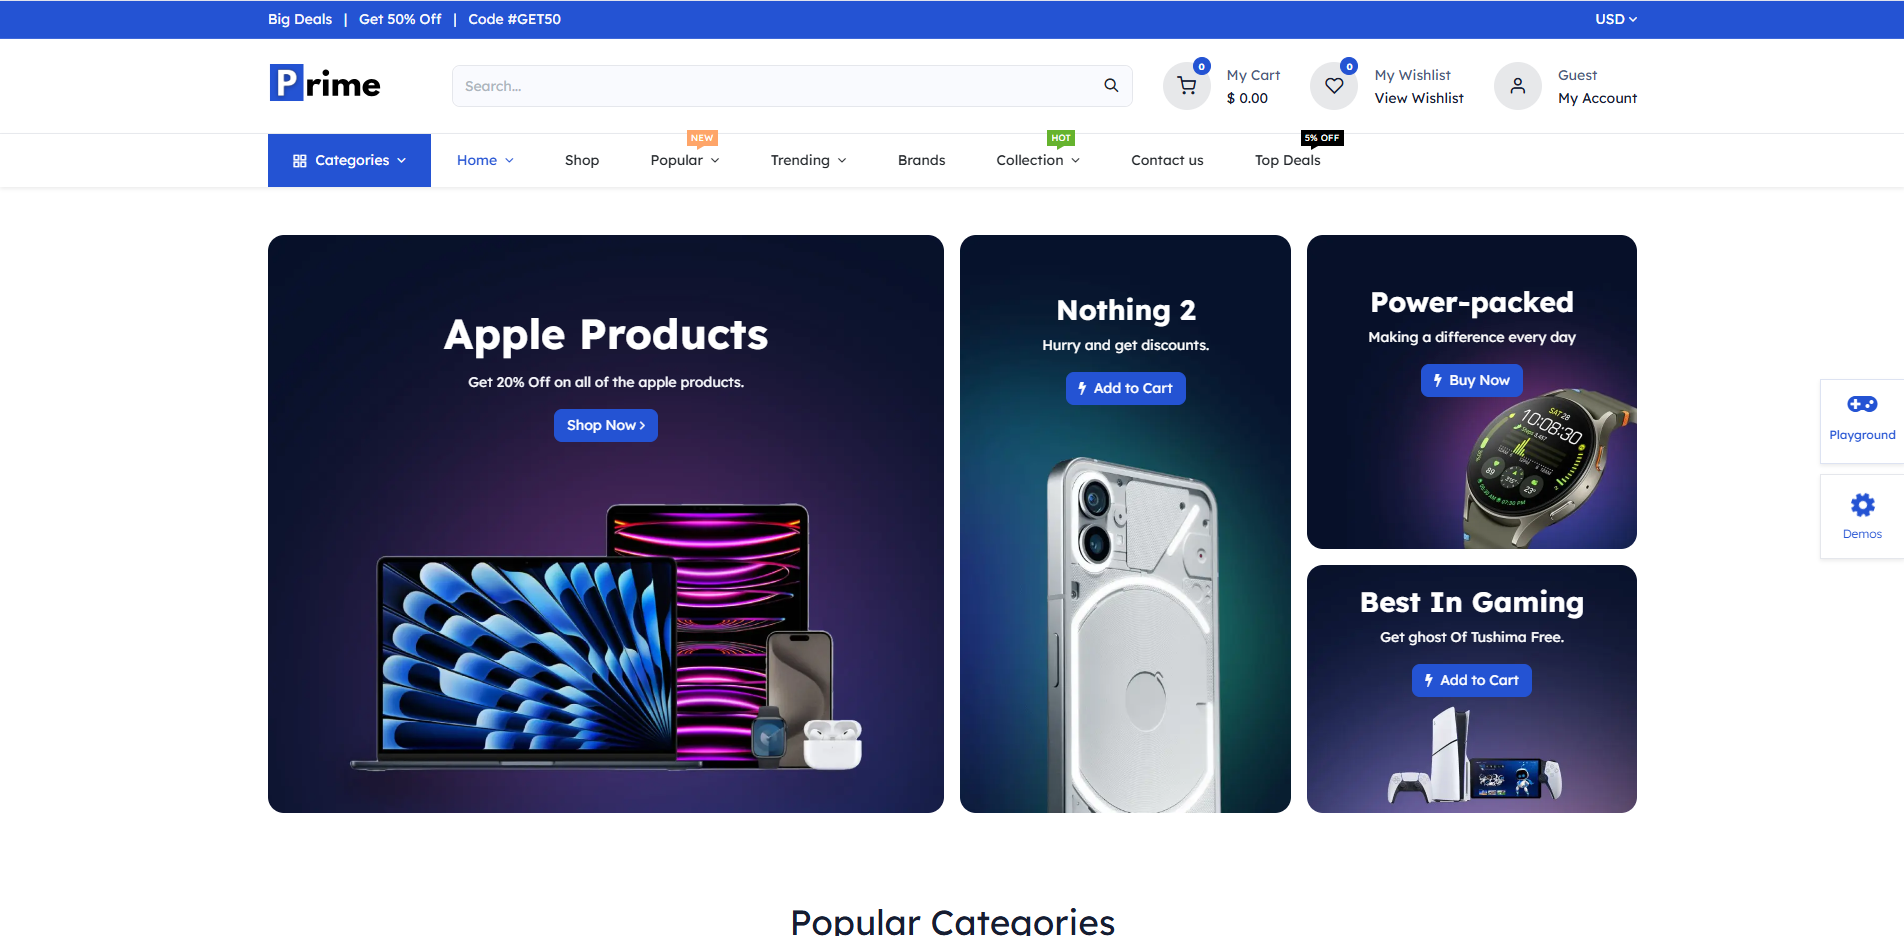Open the shopping cart icon
The image size is (1904, 936).
1187,86
